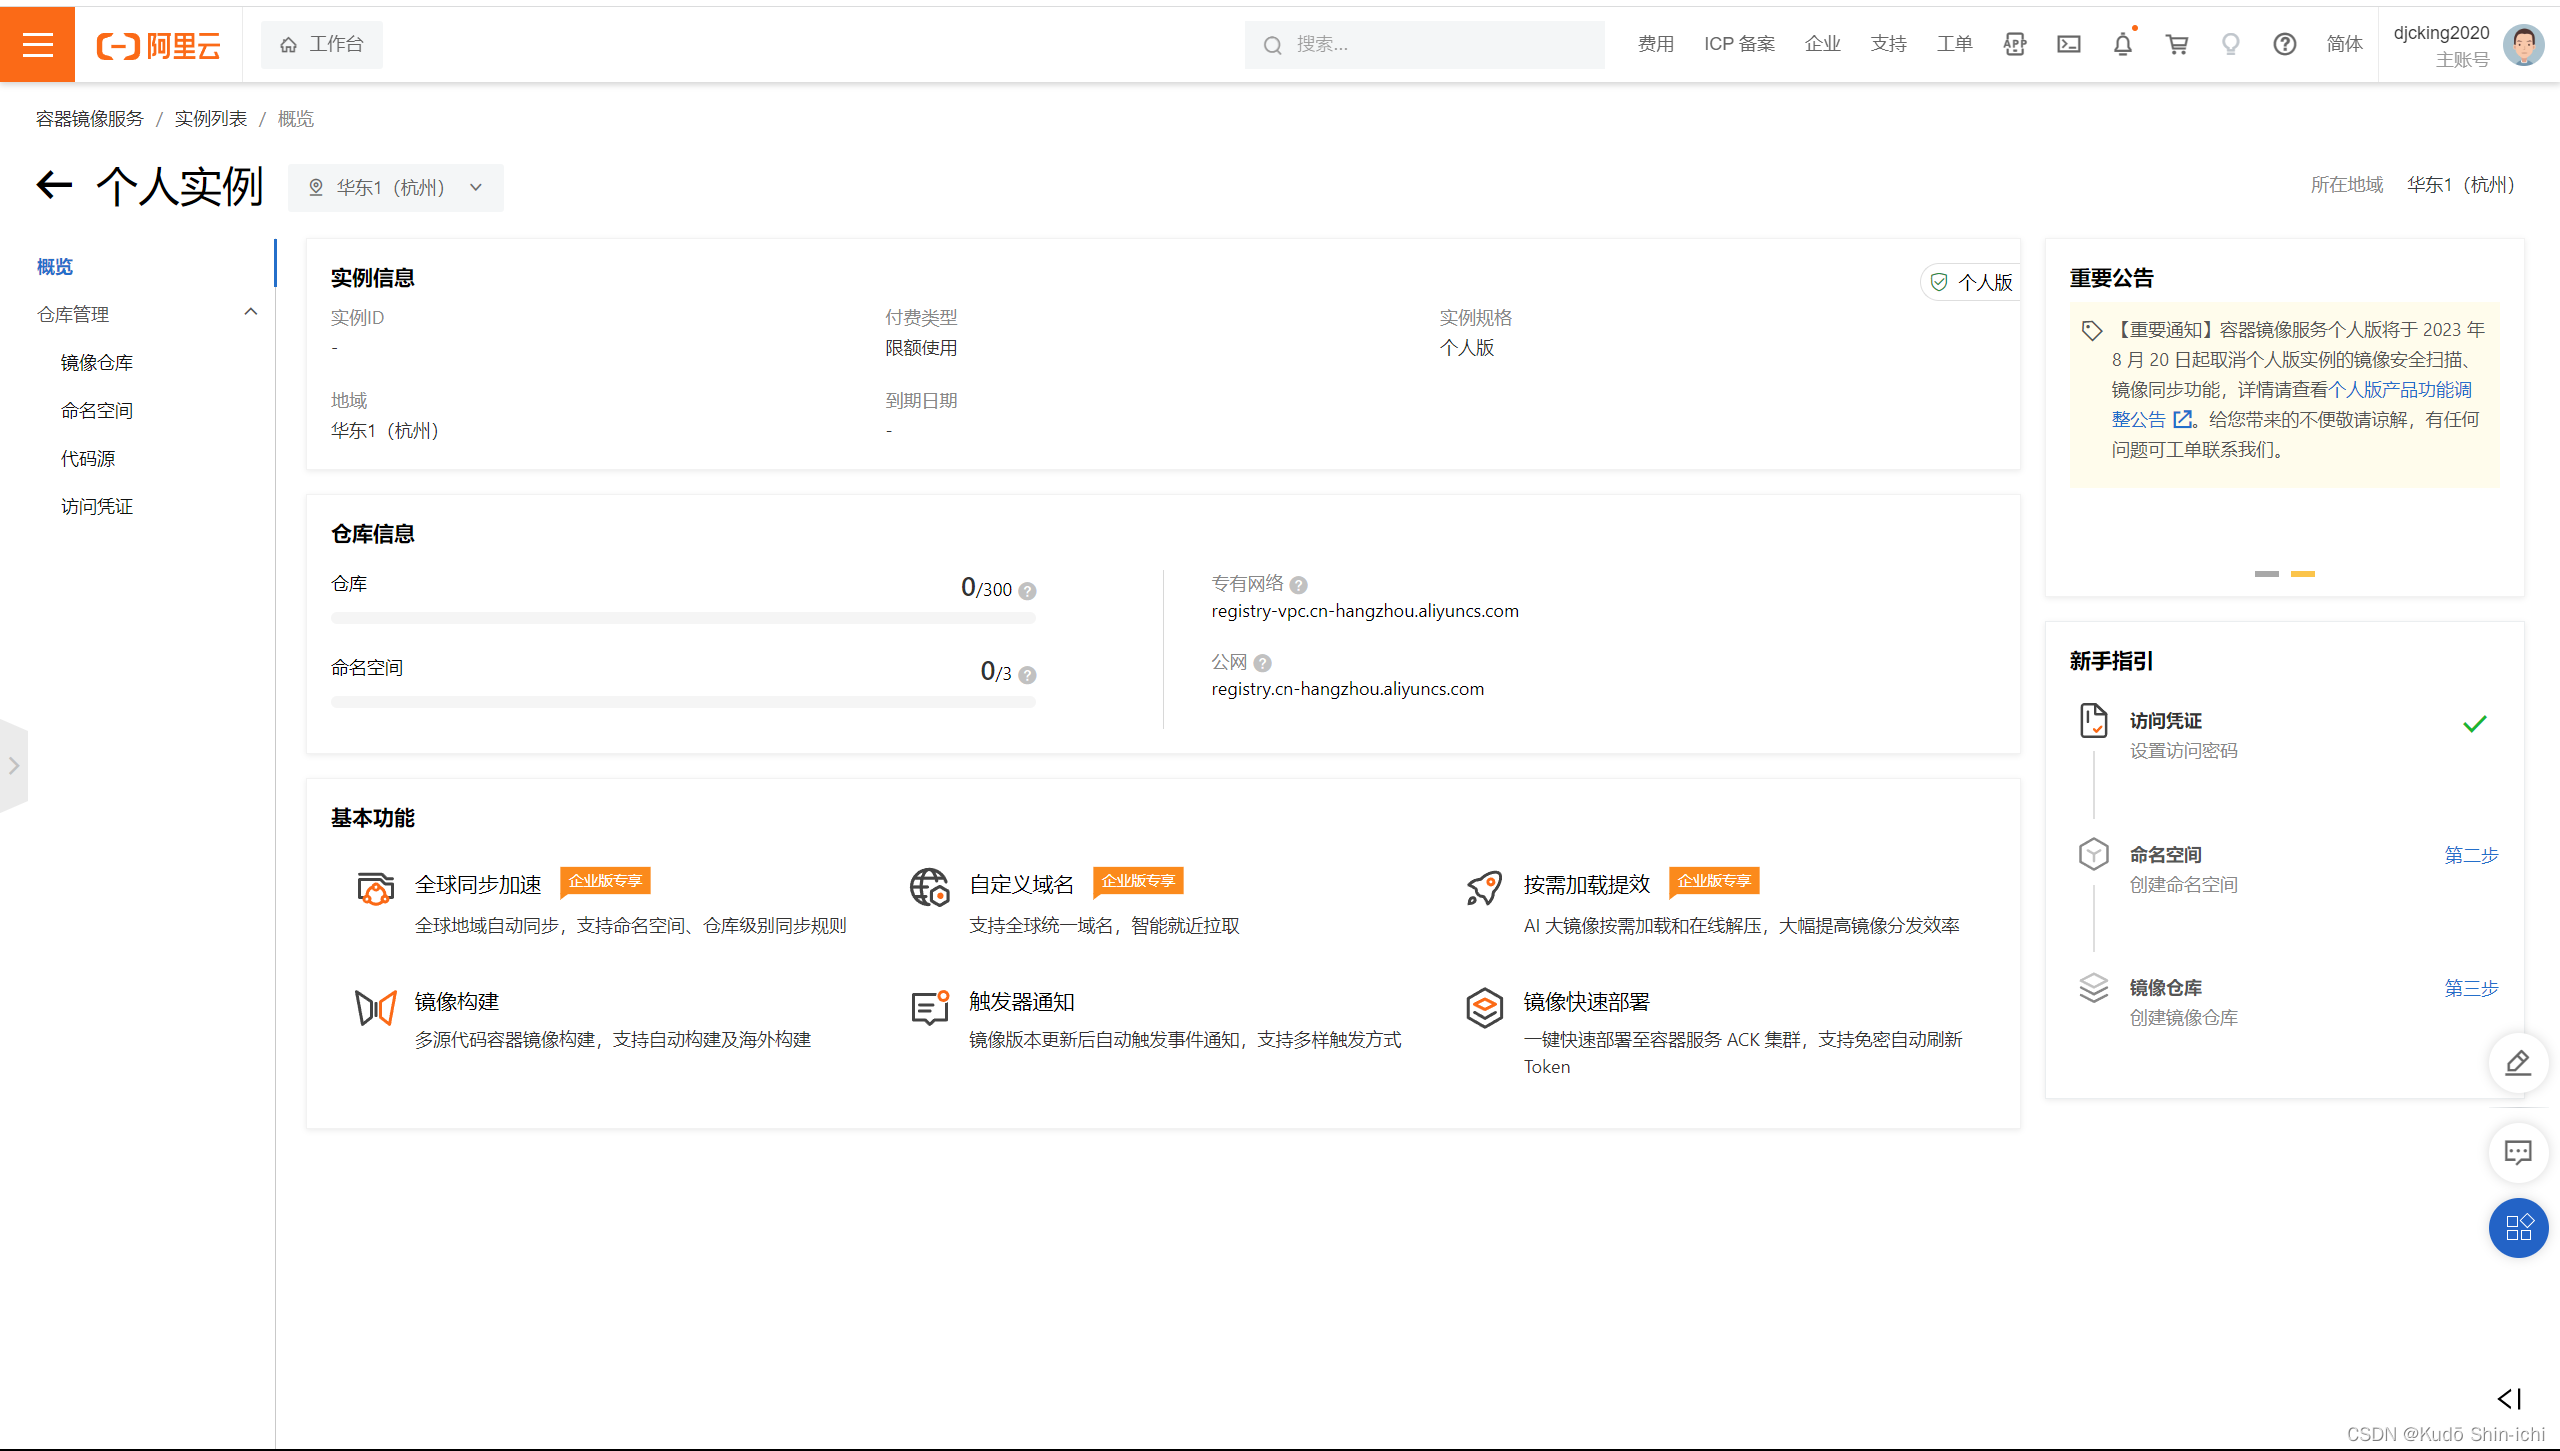Viewport: 2560px width, 1451px height.
Task: Click the back arrow beside 个人实例
Action: point(55,185)
